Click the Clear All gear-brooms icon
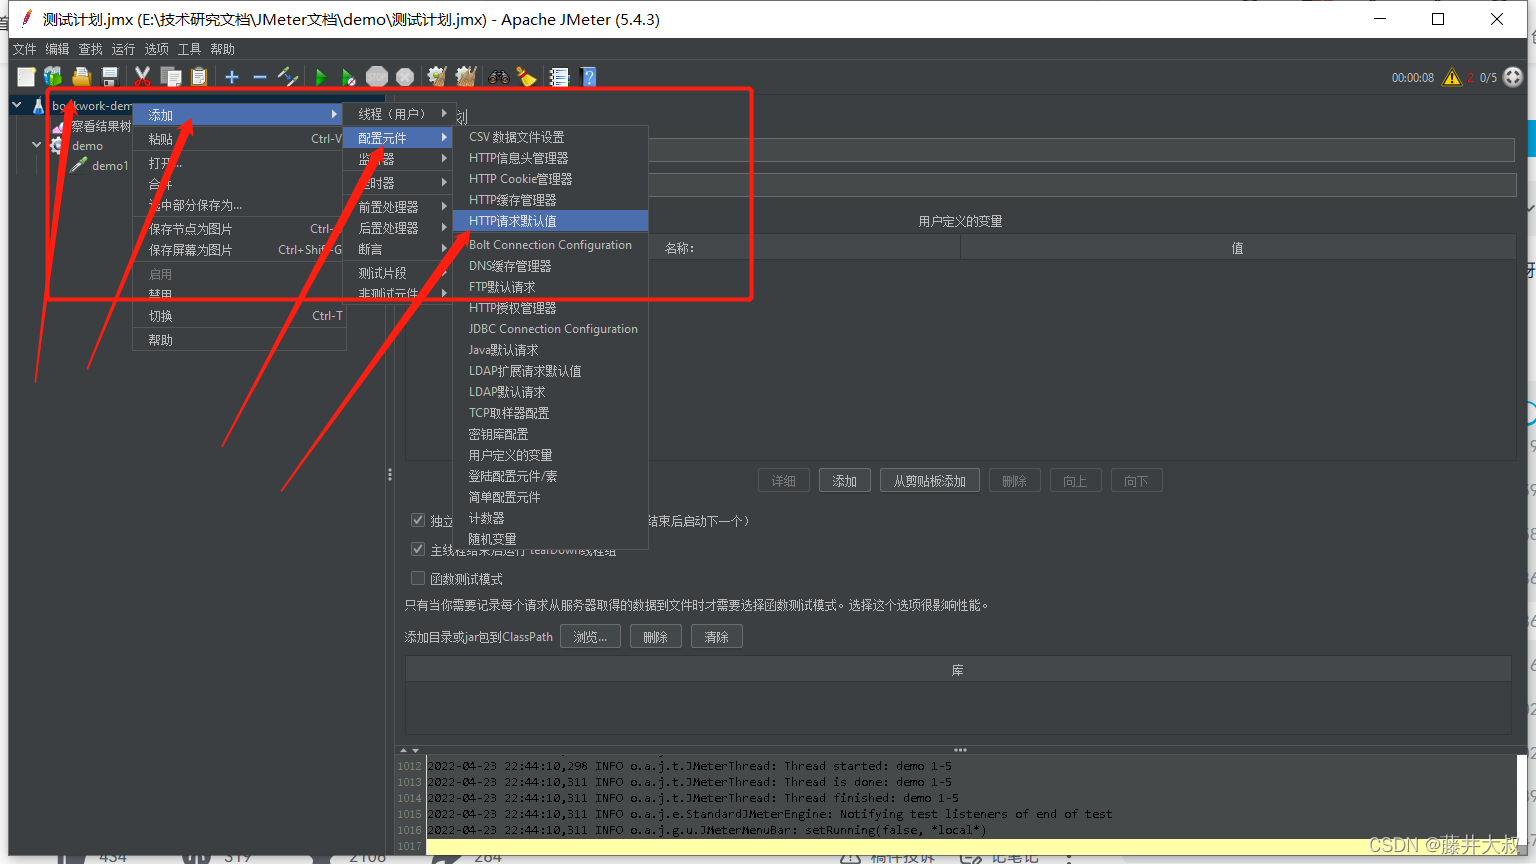Screen dimensions: 1536x864 click(466, 77)
